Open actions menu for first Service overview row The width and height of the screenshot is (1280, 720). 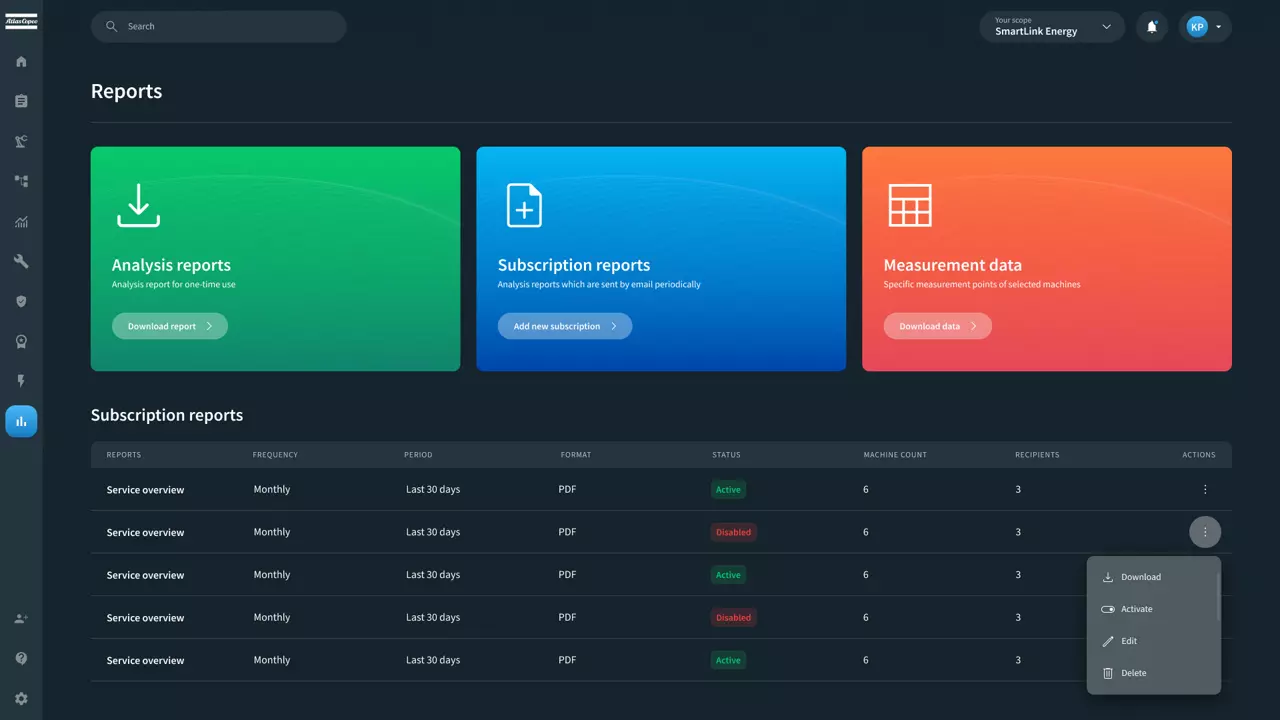pyautogui.click(x=1205, y=490)
